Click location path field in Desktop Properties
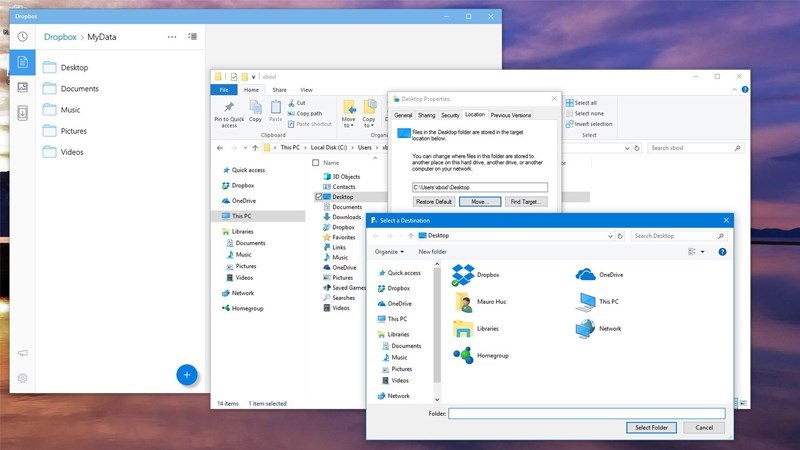Viewport: 800px width, 450px height. click(x=480, y=187)
